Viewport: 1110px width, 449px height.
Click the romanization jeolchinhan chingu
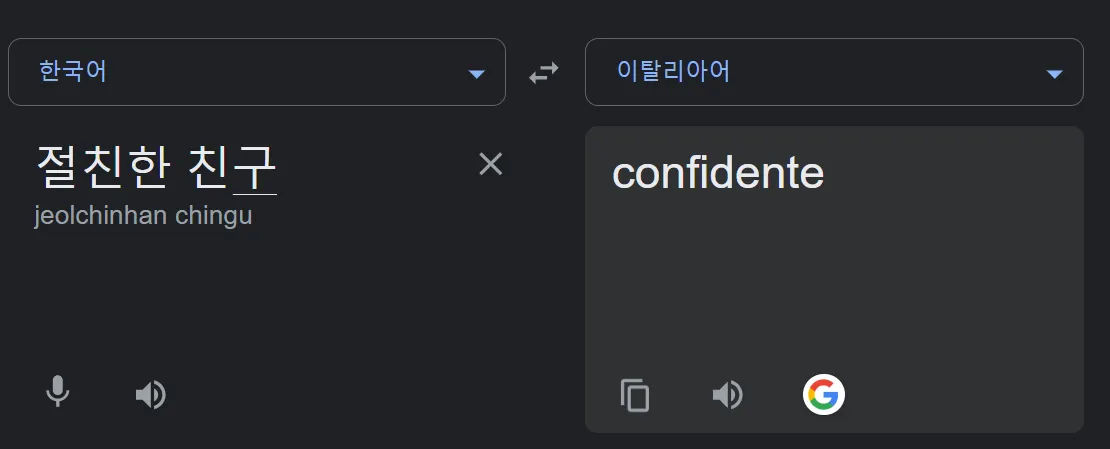click(142, 216)
